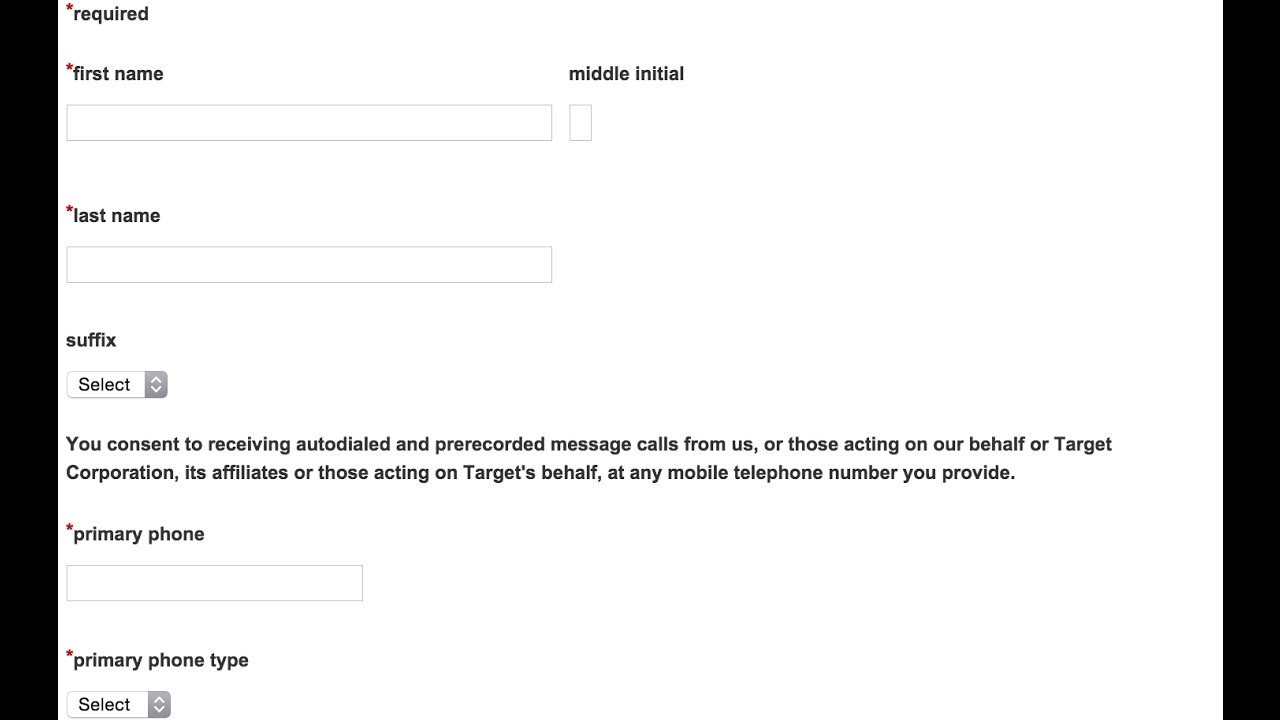Click the red asterisk beside primary phone type
1280x720 pixels.
[70, 655]
